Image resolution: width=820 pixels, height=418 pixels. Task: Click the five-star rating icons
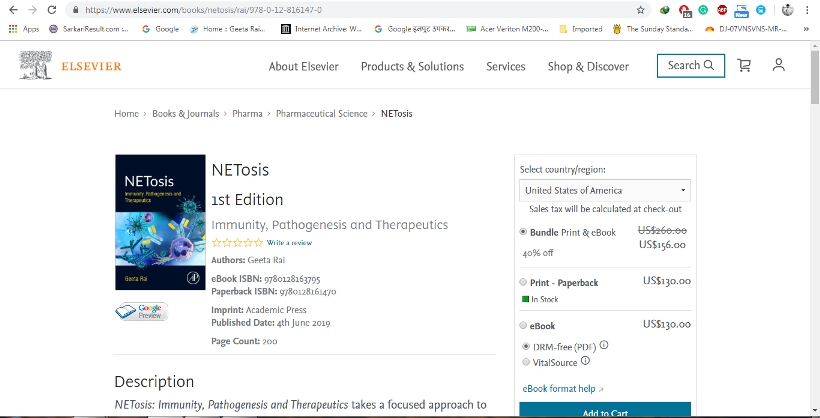[x=237, y=243]
